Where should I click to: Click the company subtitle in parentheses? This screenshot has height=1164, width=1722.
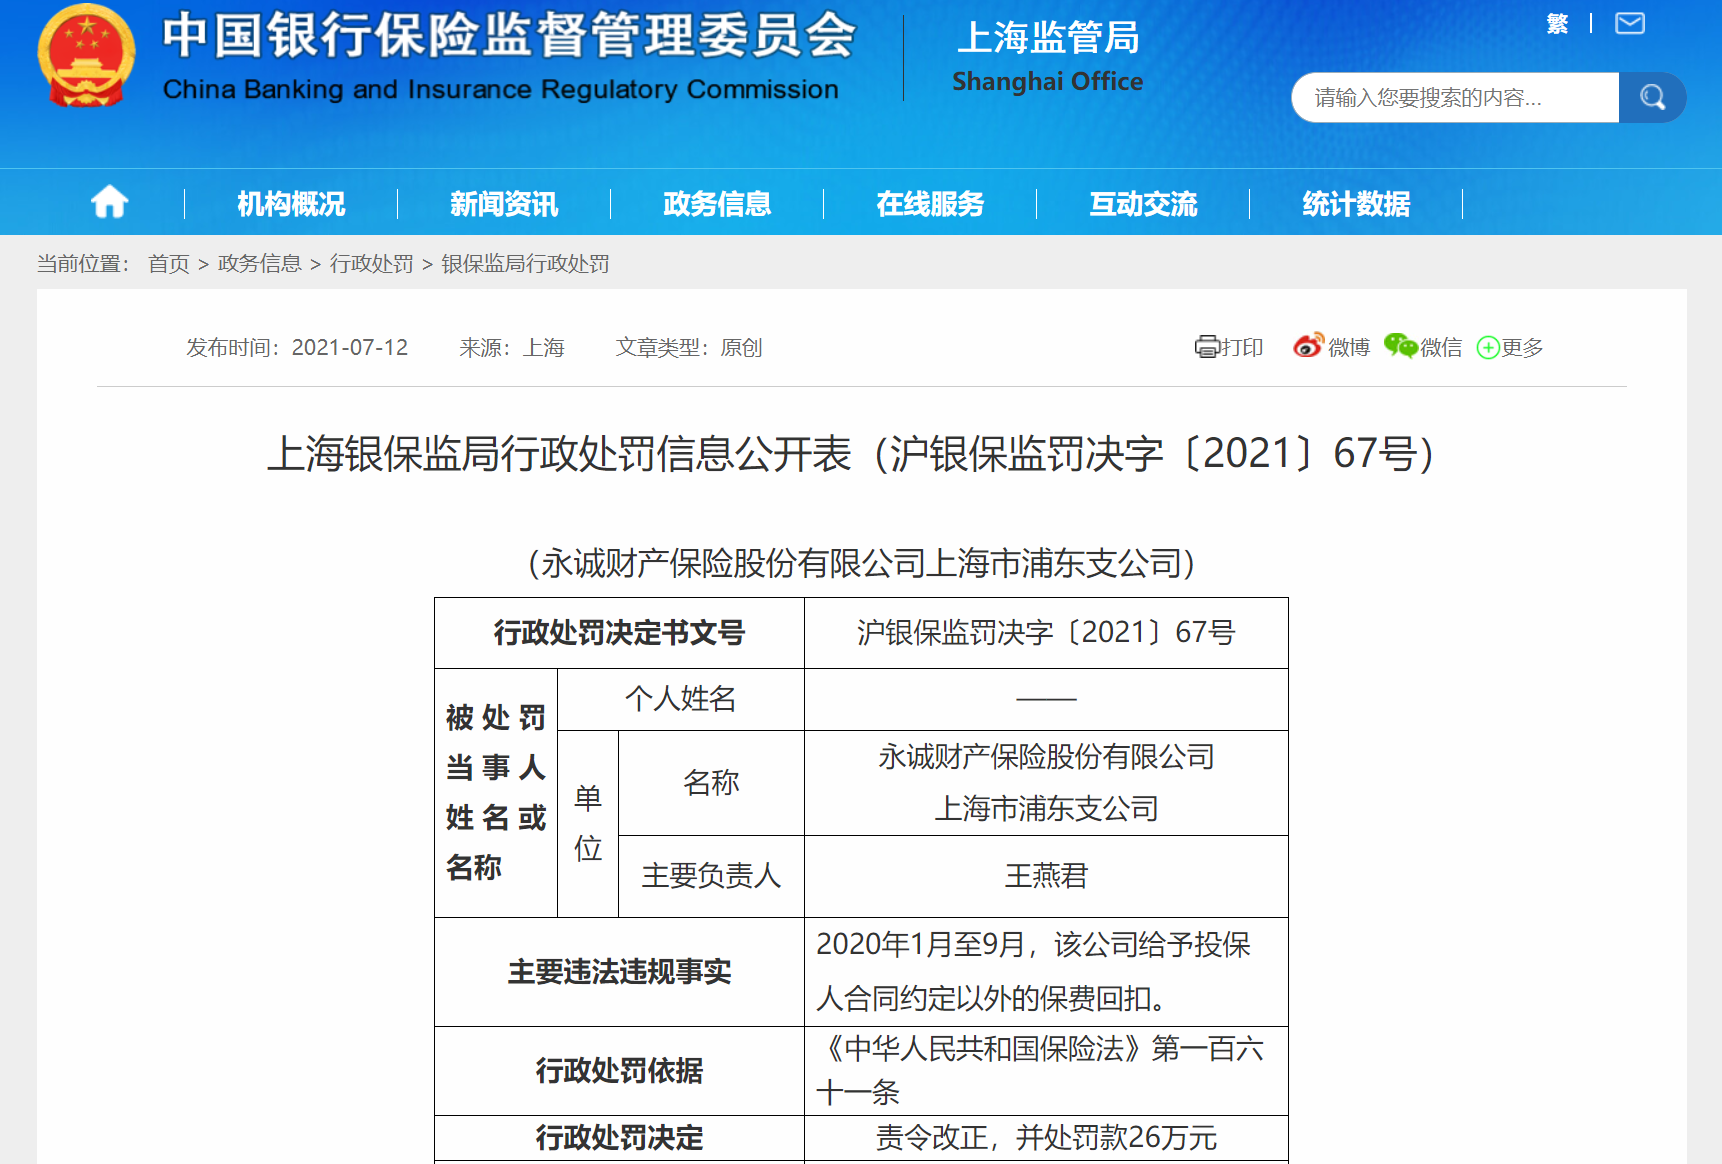click(x=861, y=563)
